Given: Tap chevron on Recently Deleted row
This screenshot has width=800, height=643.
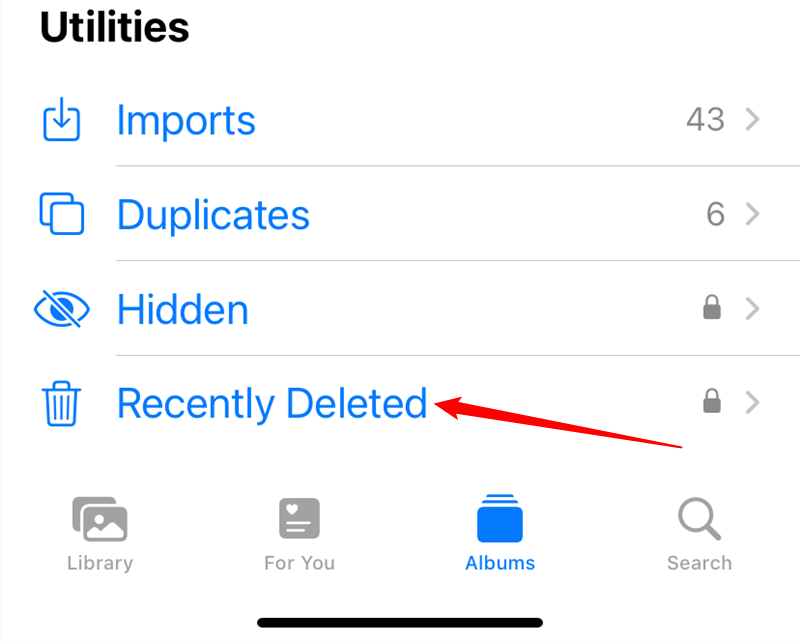Looking at the screenshot, I should click(x=753, y=403).
